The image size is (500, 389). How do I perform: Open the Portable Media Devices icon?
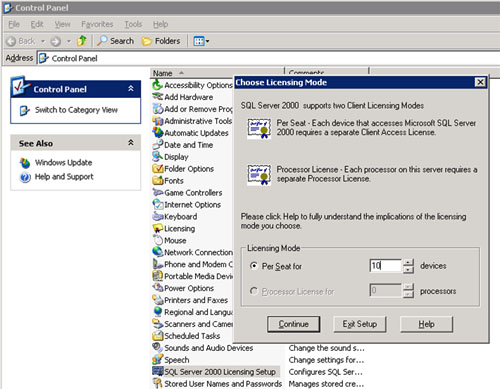point(157,276)
